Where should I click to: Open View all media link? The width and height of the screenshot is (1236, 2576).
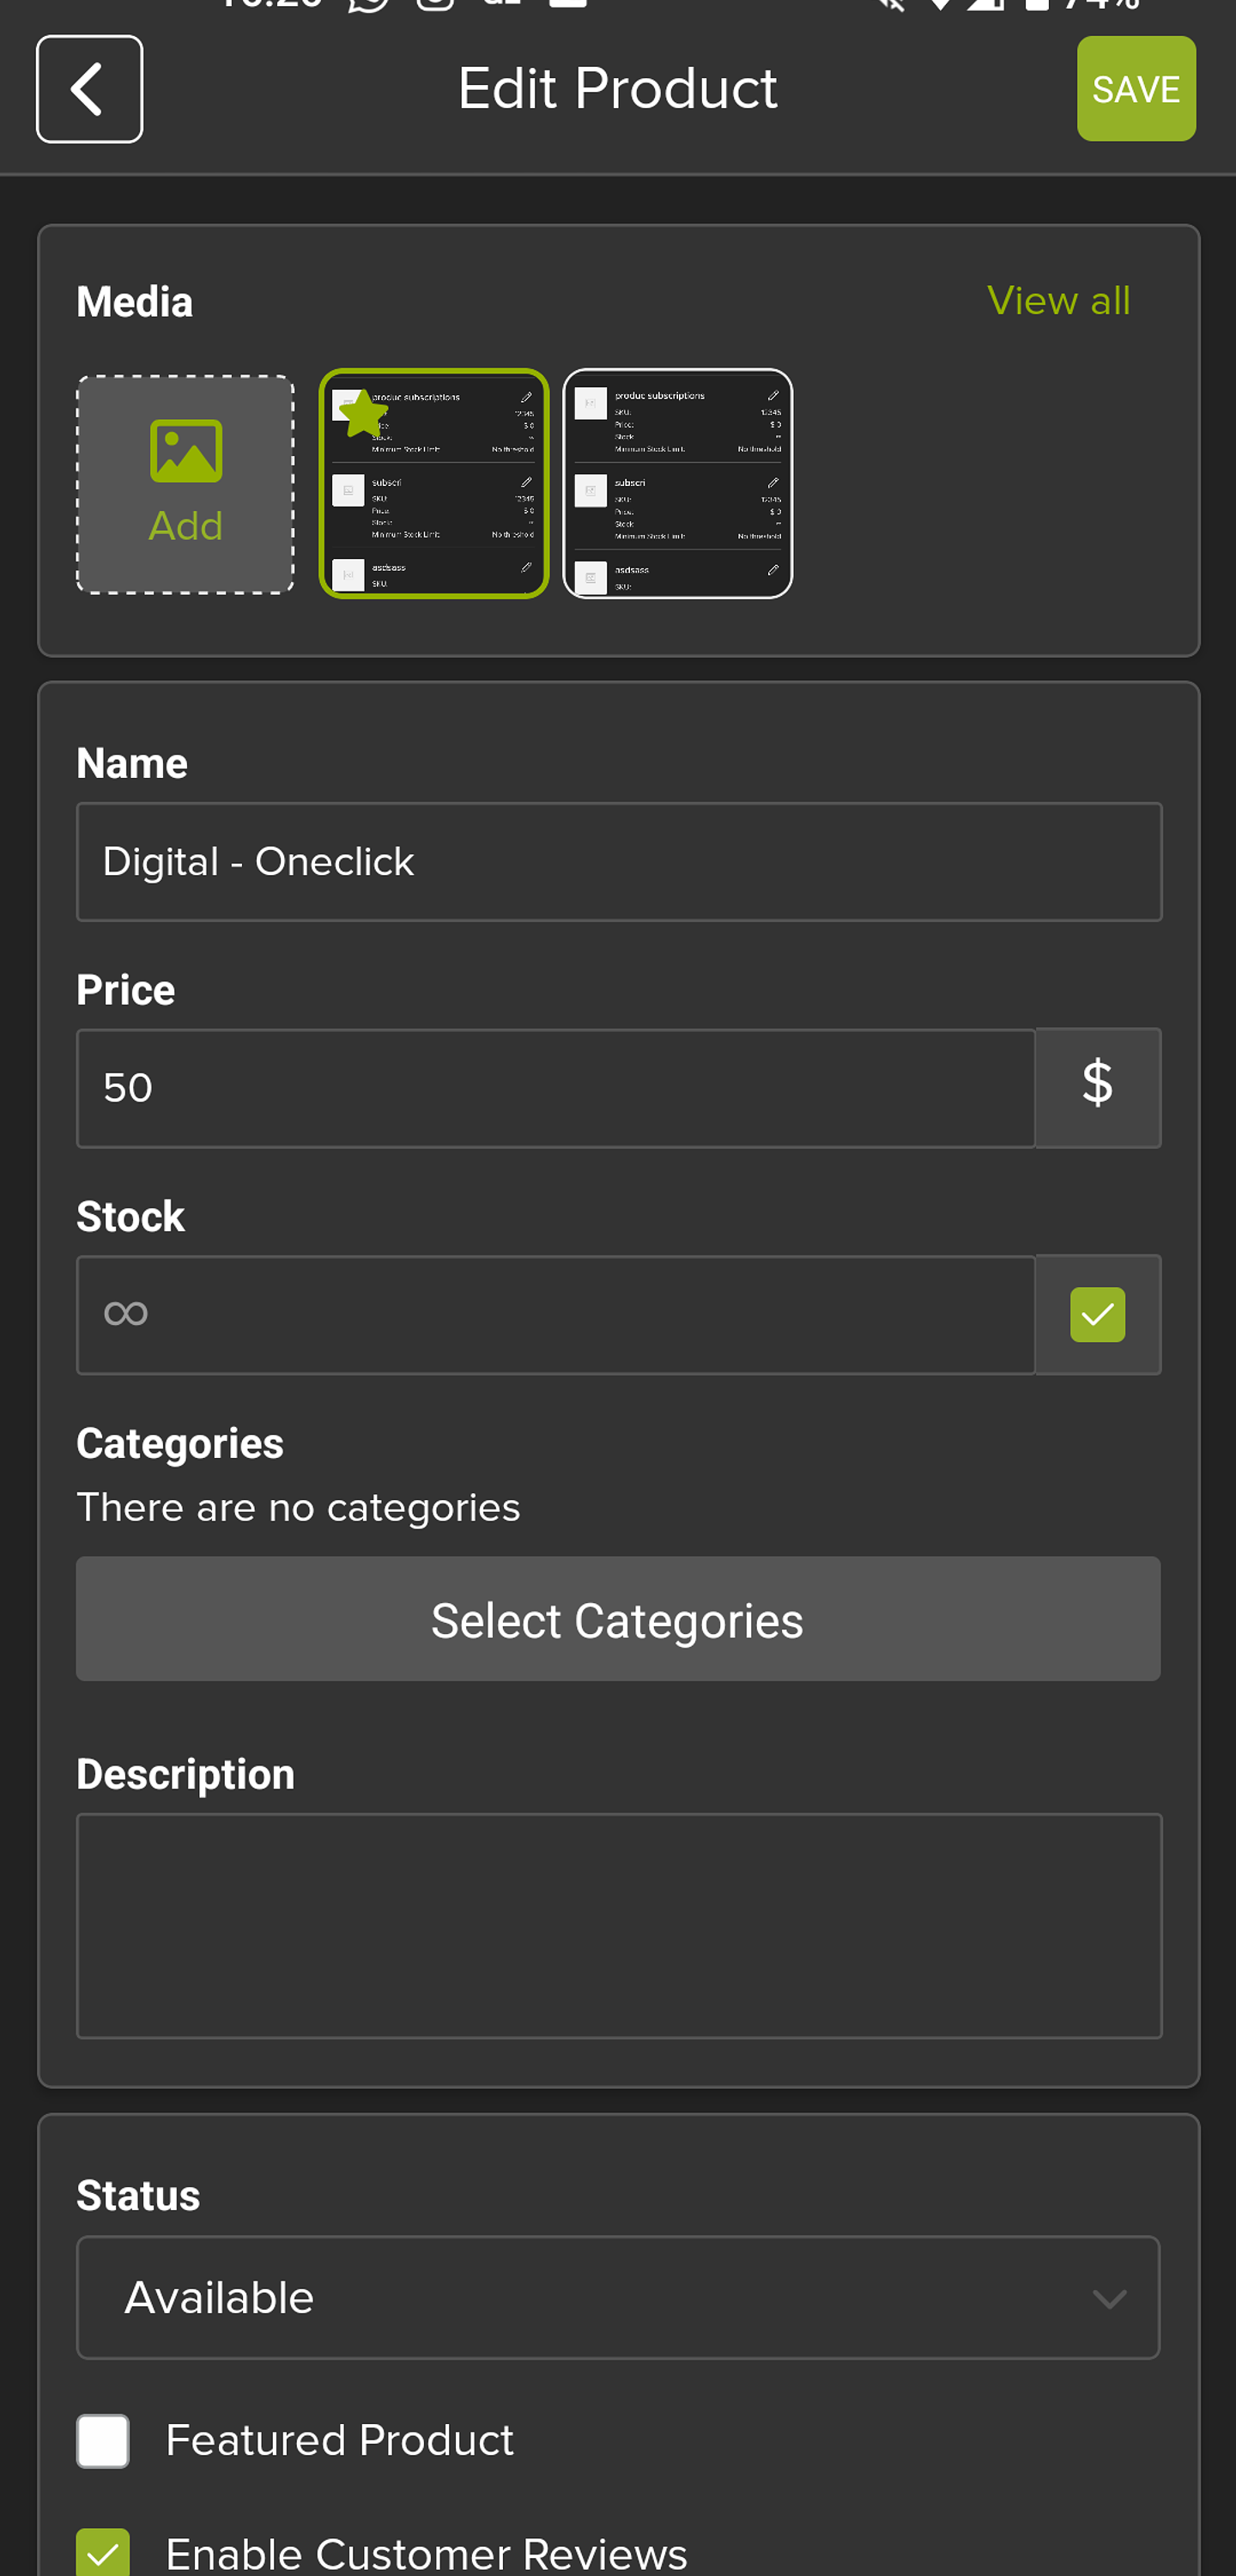pos(1058,301)
